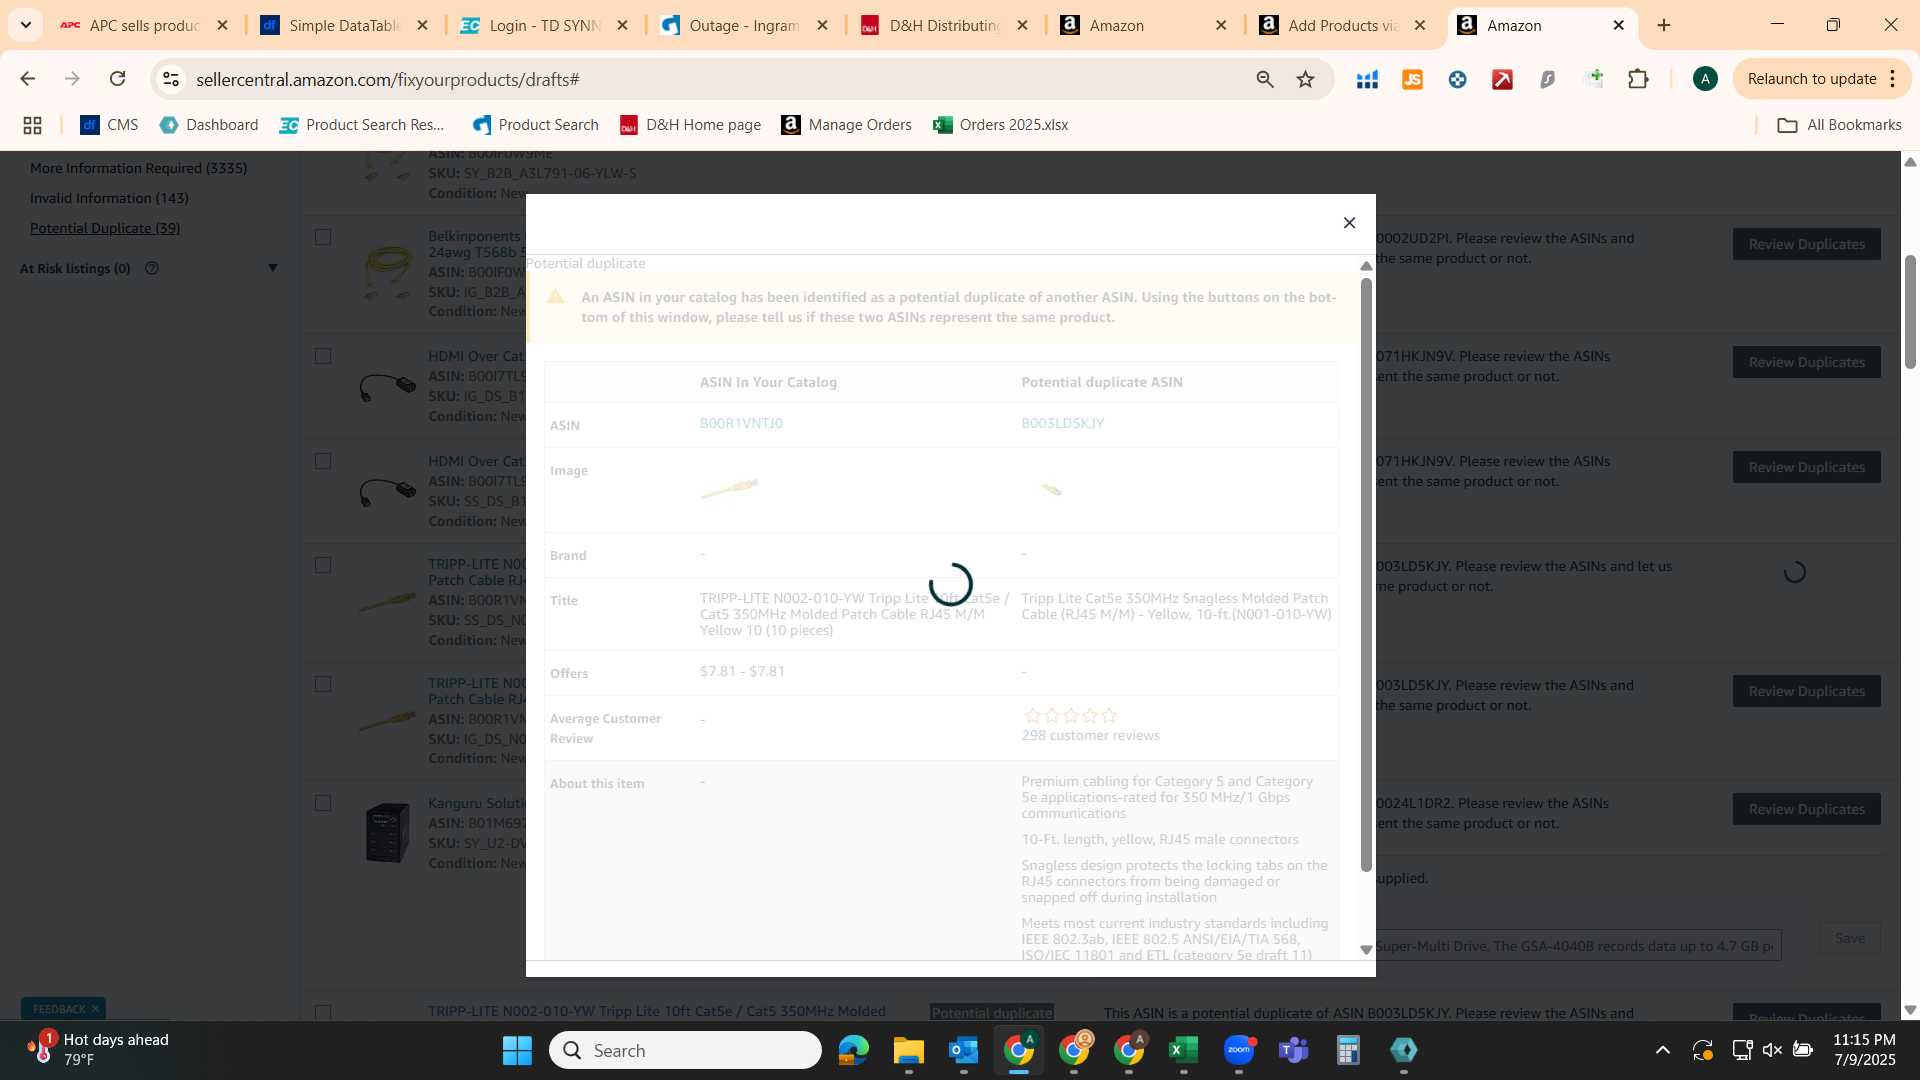Open the All Bookmarks folder

[x=1839, y=125]
